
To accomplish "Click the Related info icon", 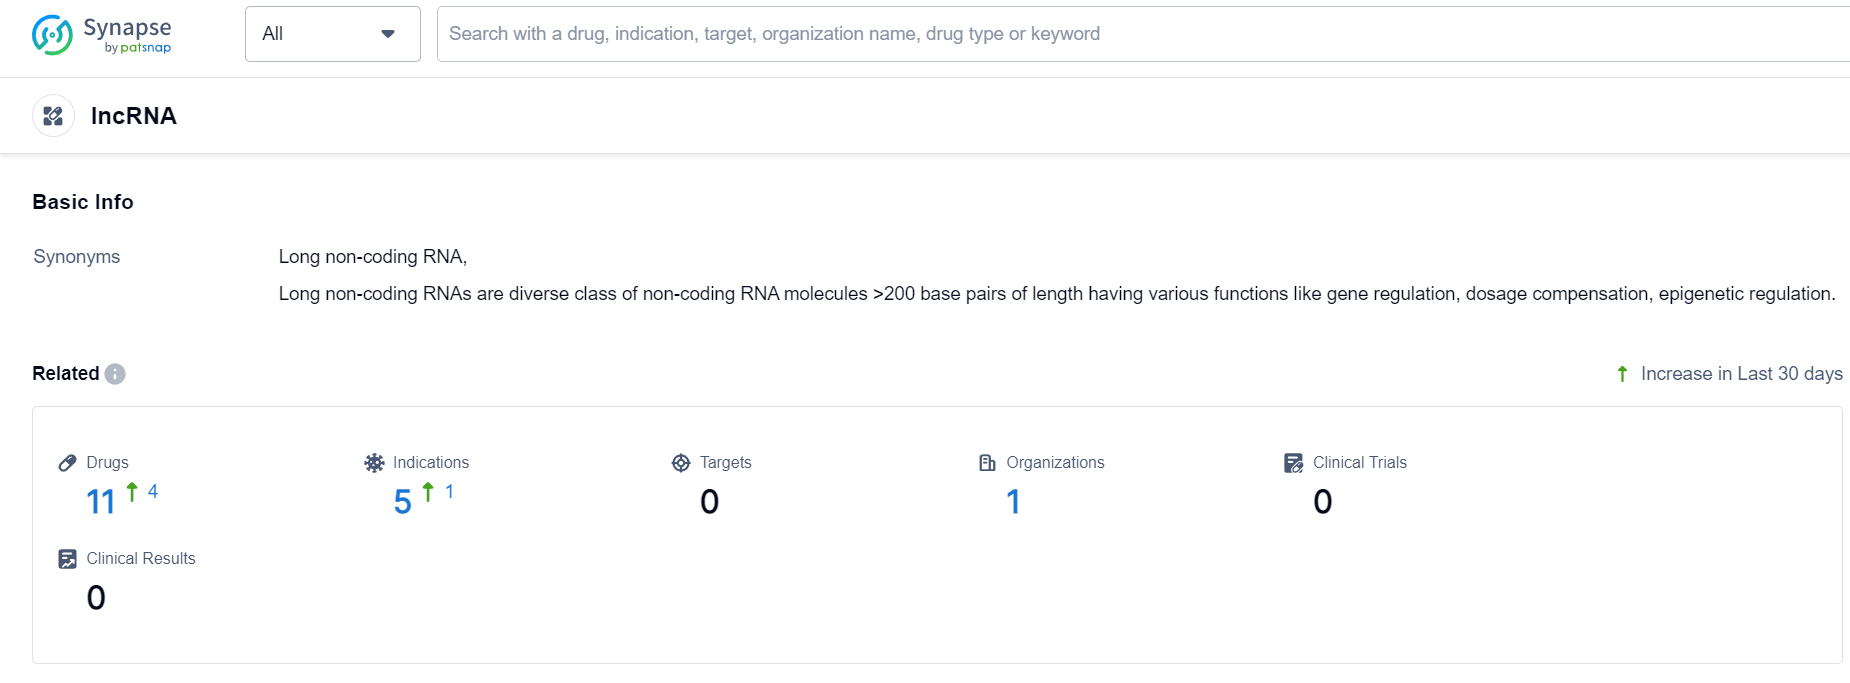I will click(115, 374).
